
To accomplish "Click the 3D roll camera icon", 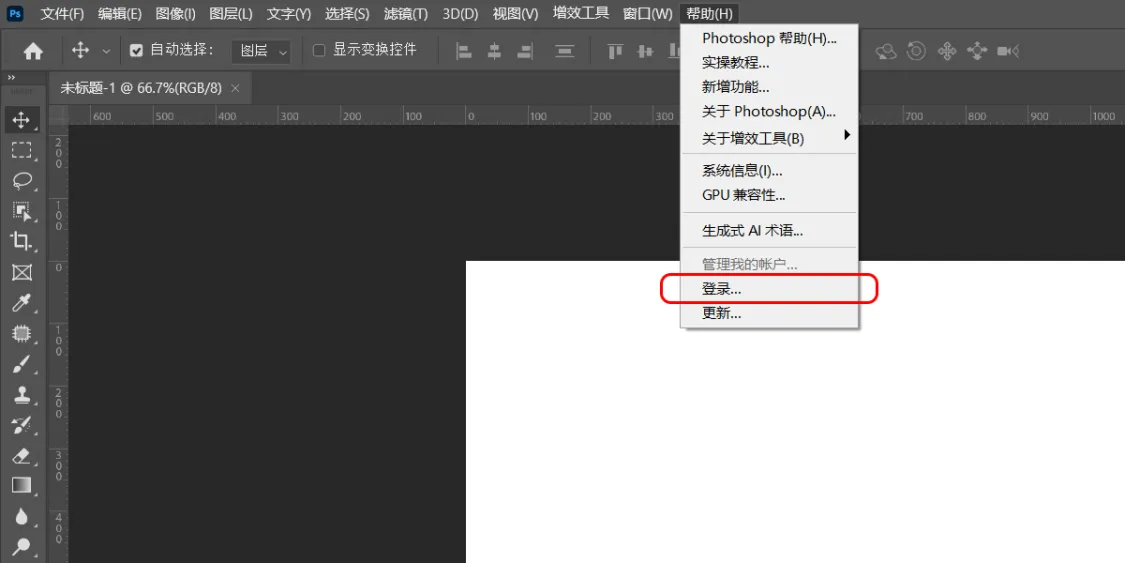I will tap(916, 51).
